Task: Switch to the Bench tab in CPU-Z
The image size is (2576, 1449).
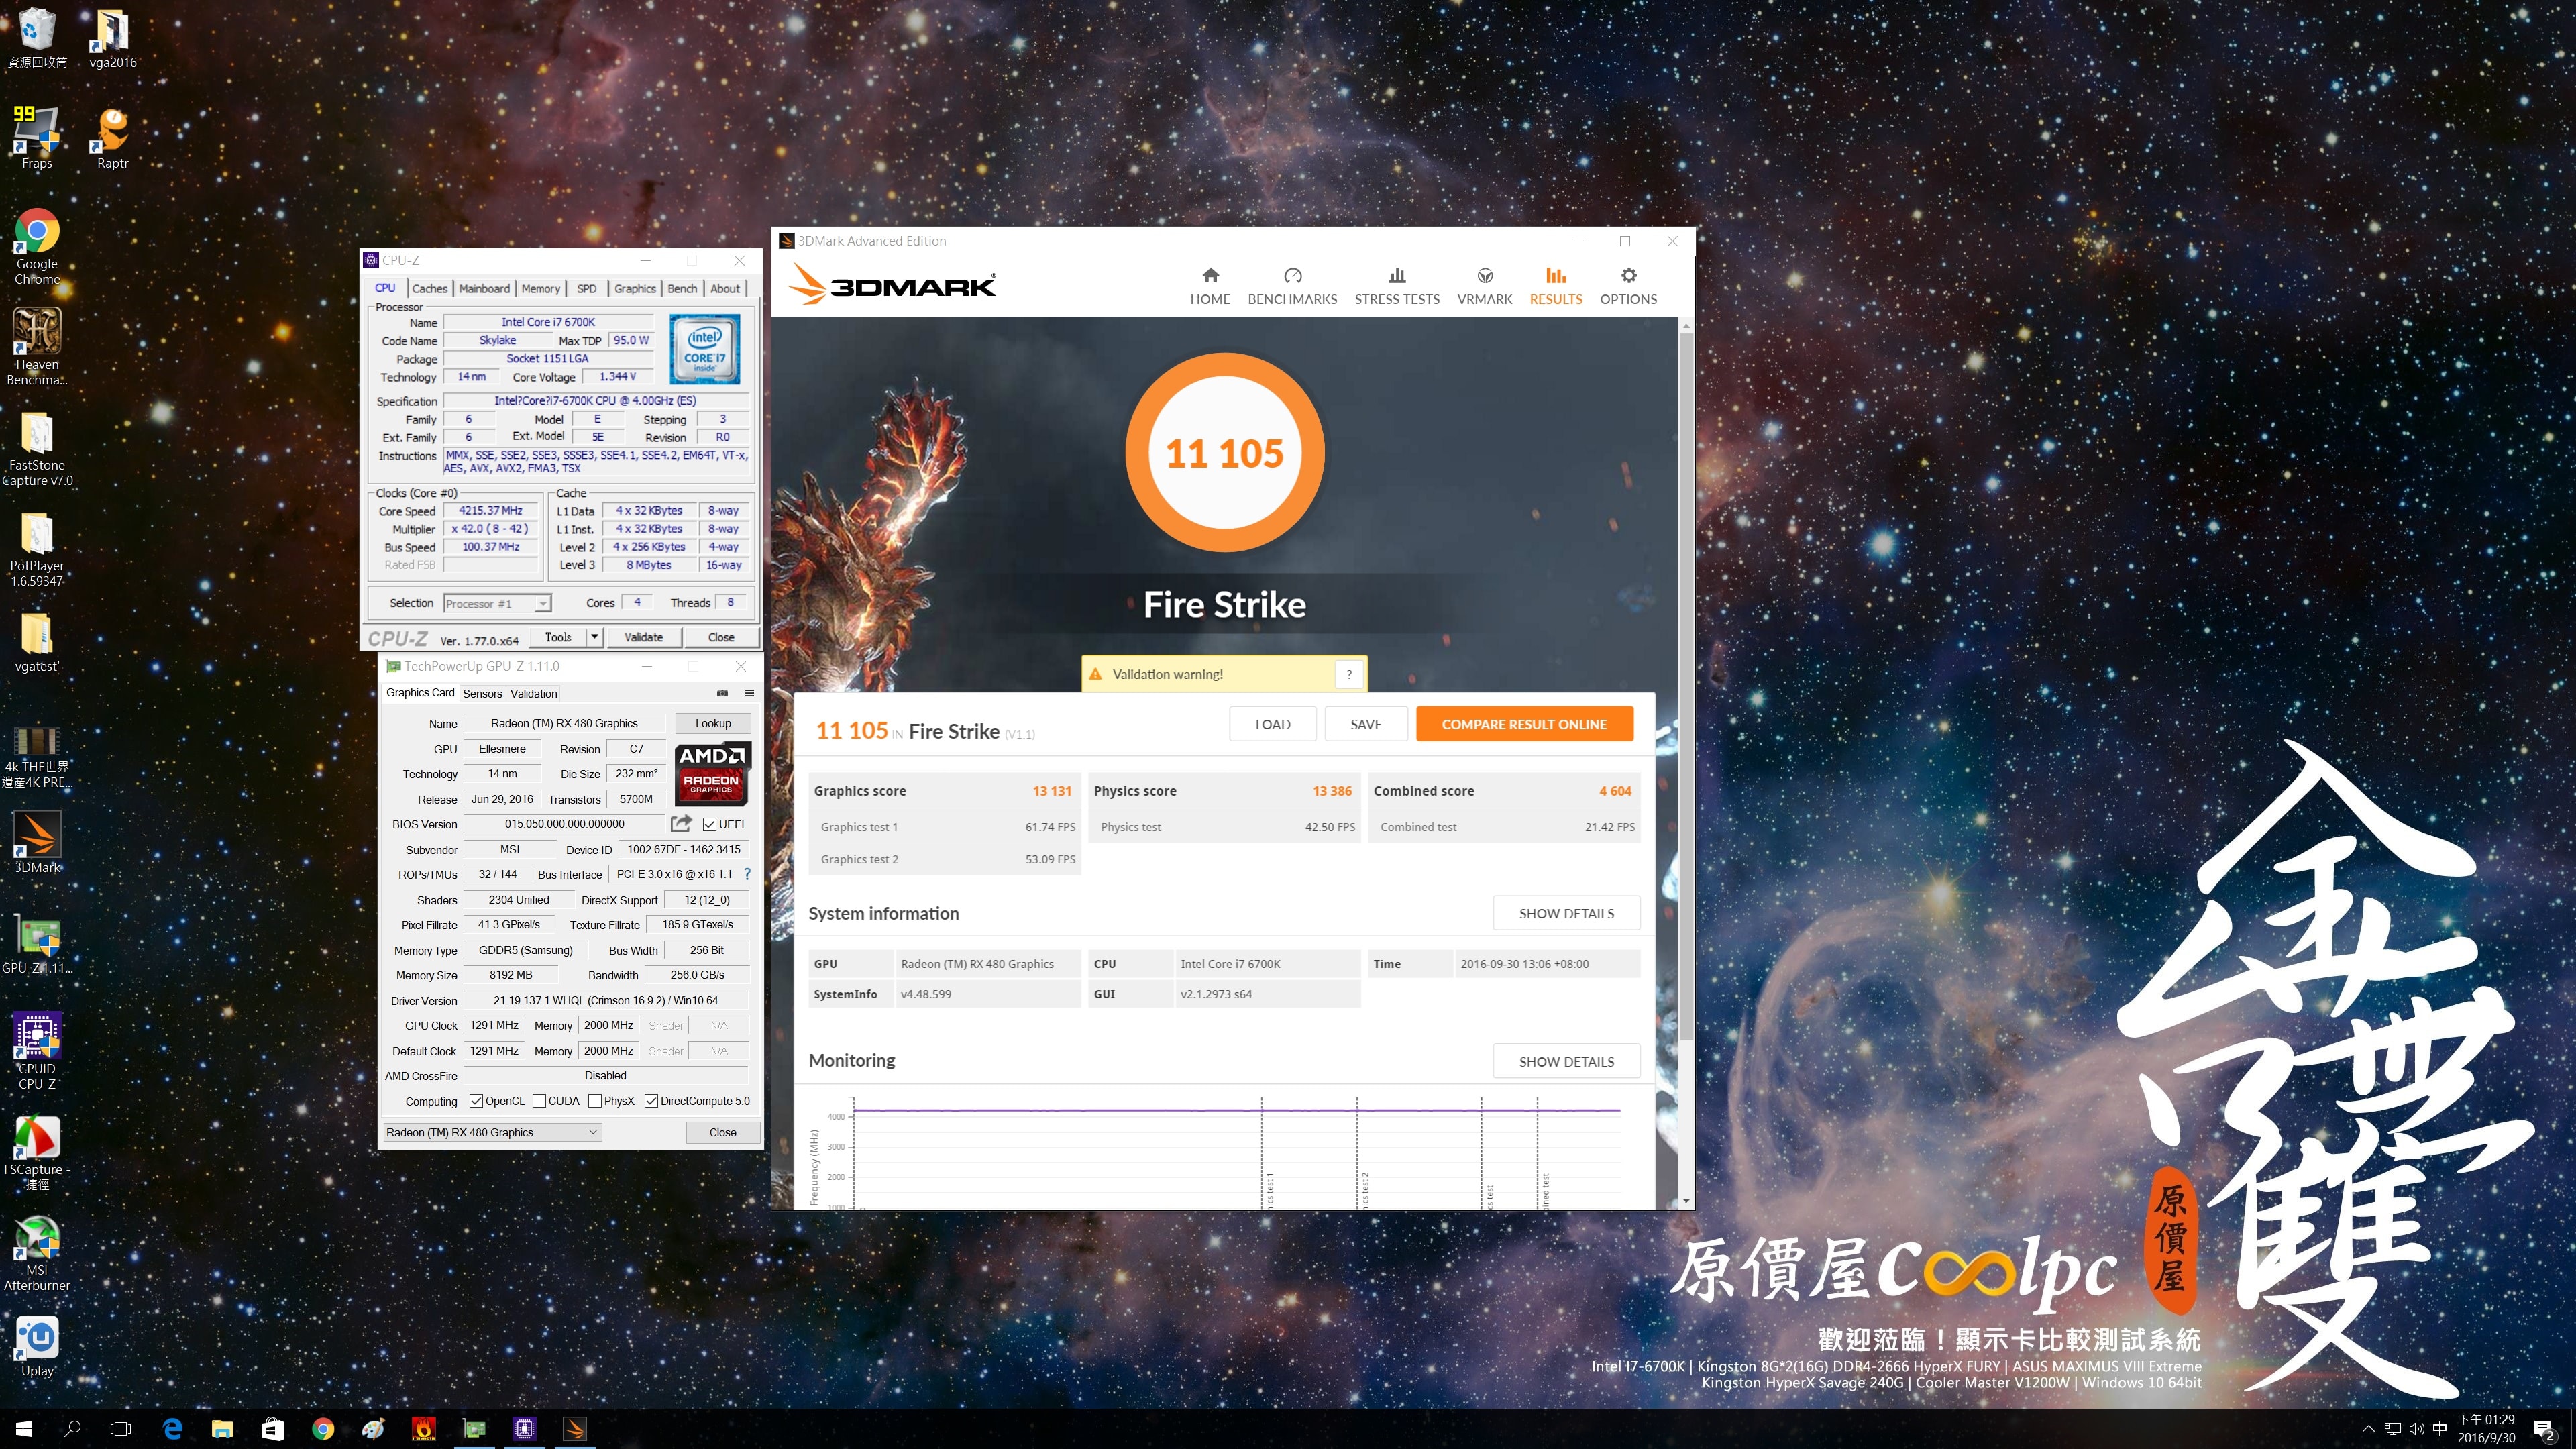Action: point(682,288)
